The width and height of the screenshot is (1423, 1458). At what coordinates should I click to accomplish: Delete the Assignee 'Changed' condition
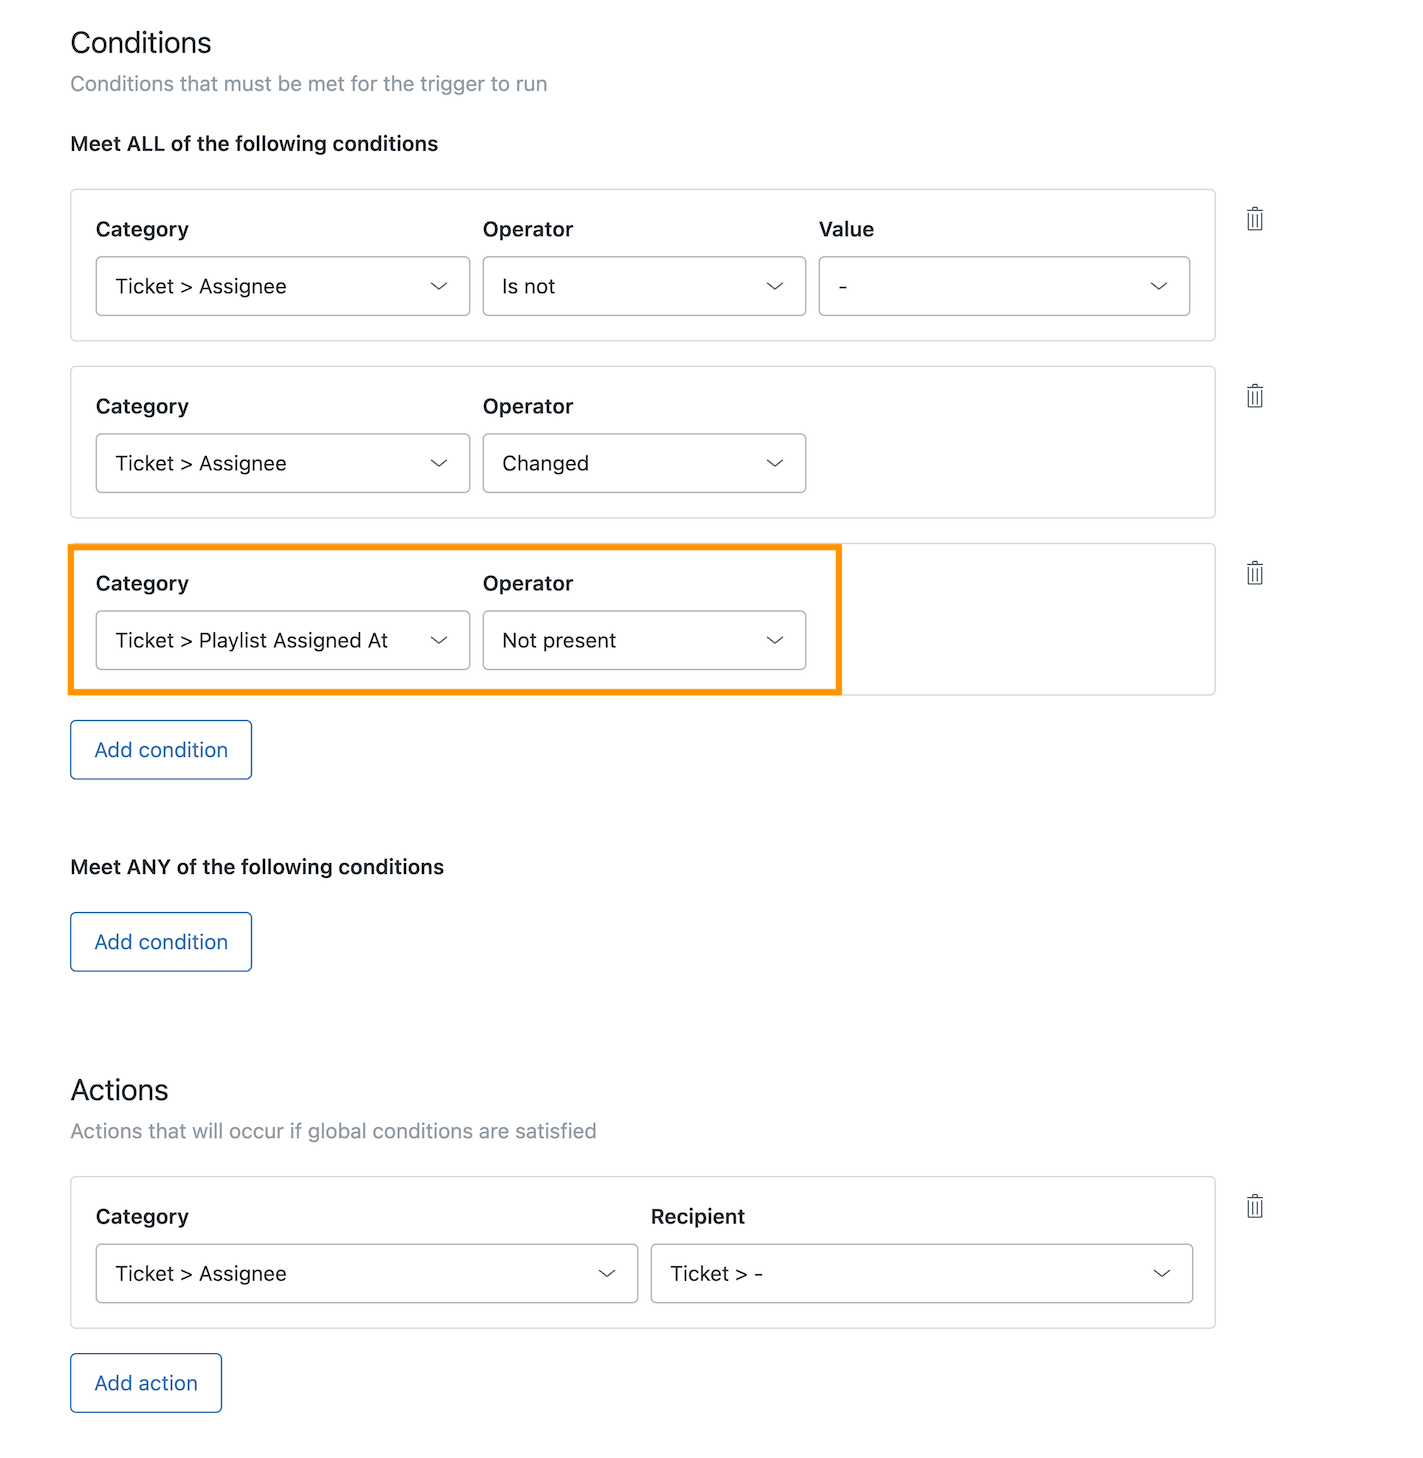point(1254,396)
